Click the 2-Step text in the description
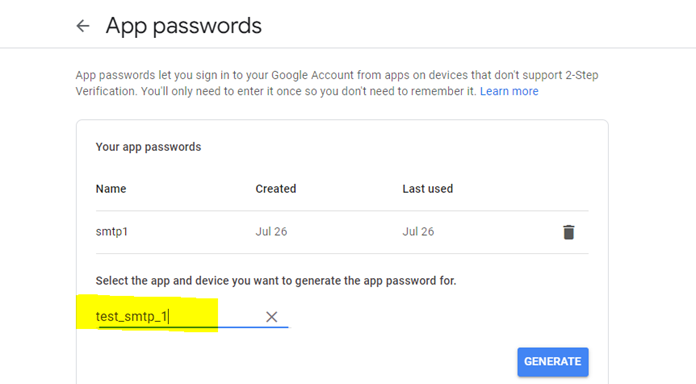The height and width of the screenshot is (384, 696). (582, 75)
